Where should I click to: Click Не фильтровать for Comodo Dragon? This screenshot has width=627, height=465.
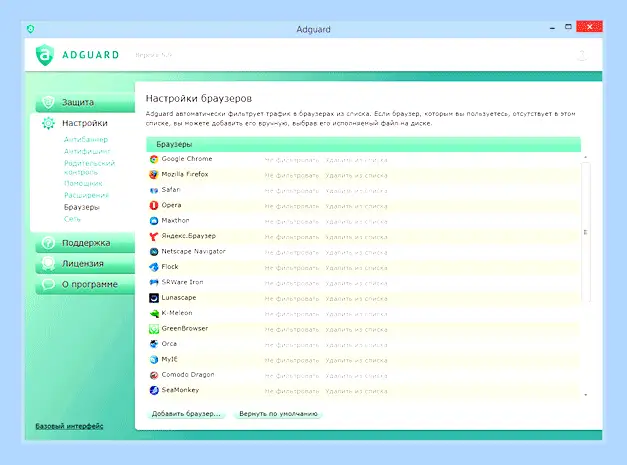[x=292, y=376]
